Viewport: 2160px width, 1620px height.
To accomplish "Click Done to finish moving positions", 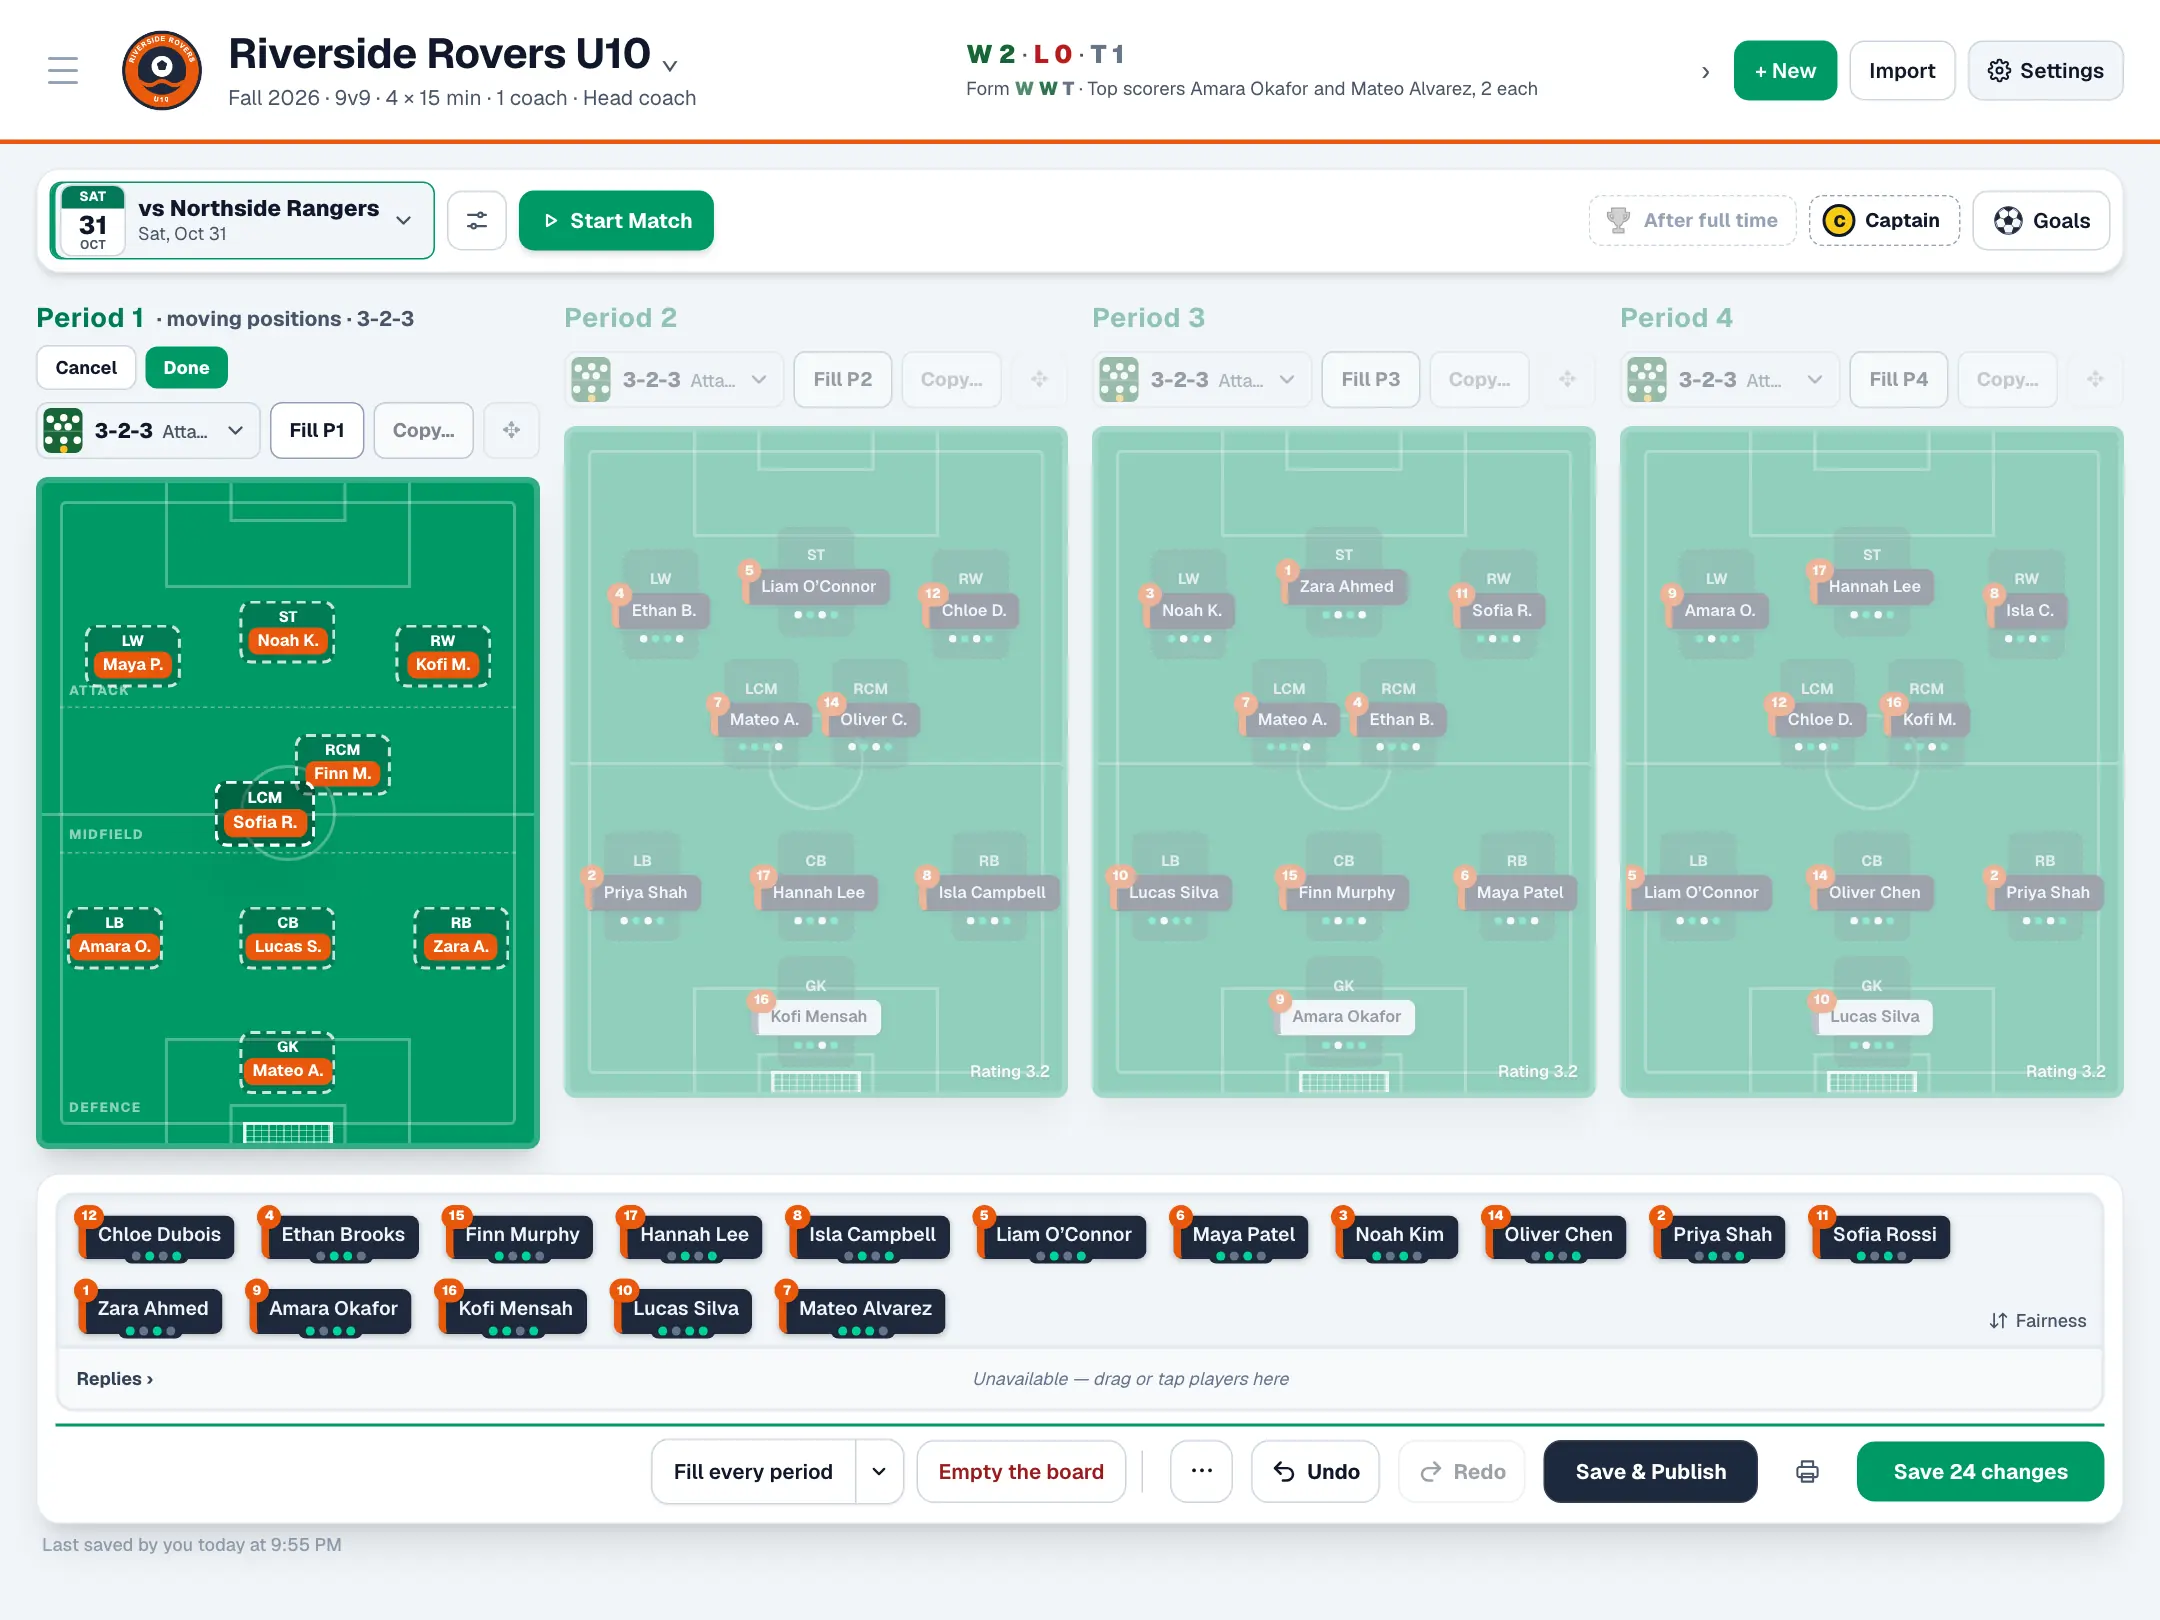I will 186,368.
